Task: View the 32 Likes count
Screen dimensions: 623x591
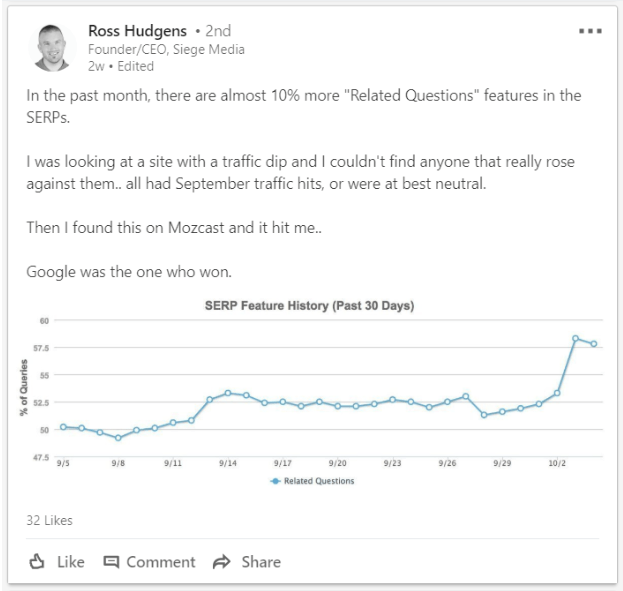Action: click(49, 520)
